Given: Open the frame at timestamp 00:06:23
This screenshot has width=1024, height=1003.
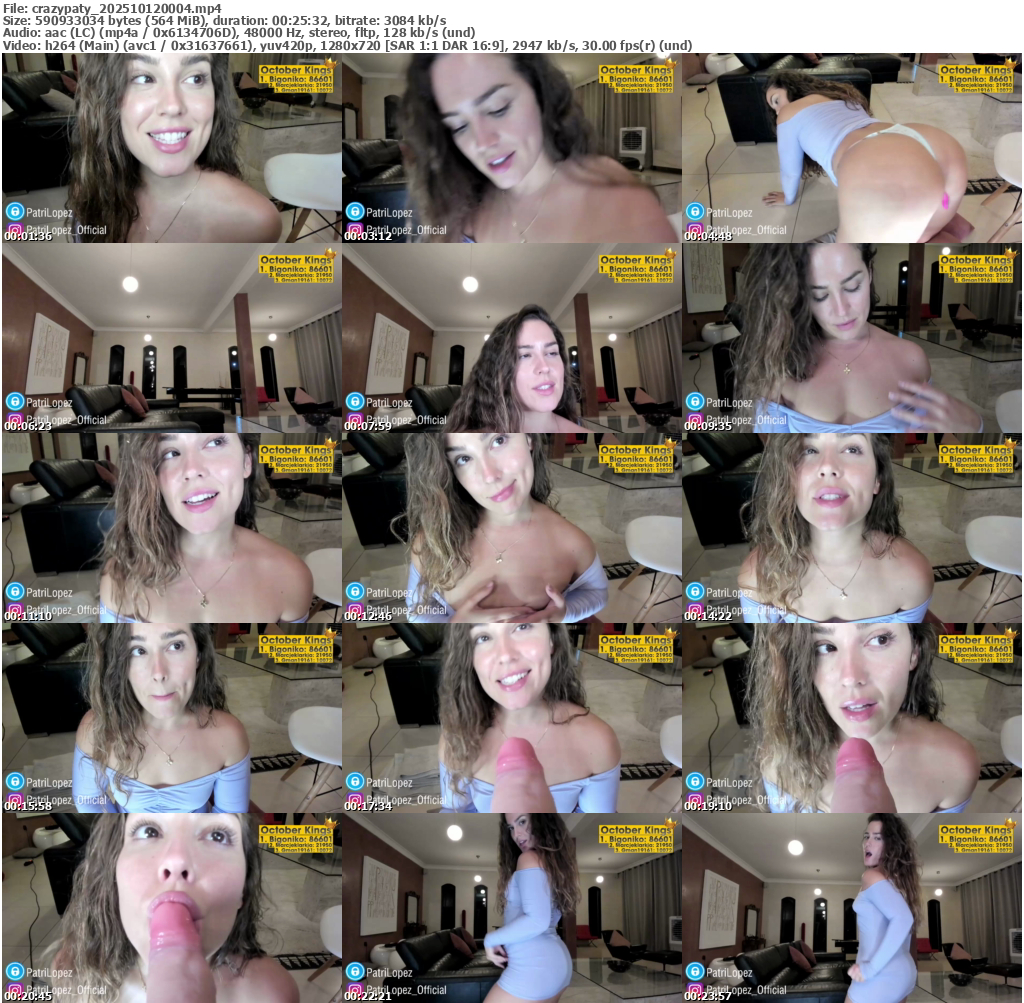Looking at the screenshot, I should [172, 338].
